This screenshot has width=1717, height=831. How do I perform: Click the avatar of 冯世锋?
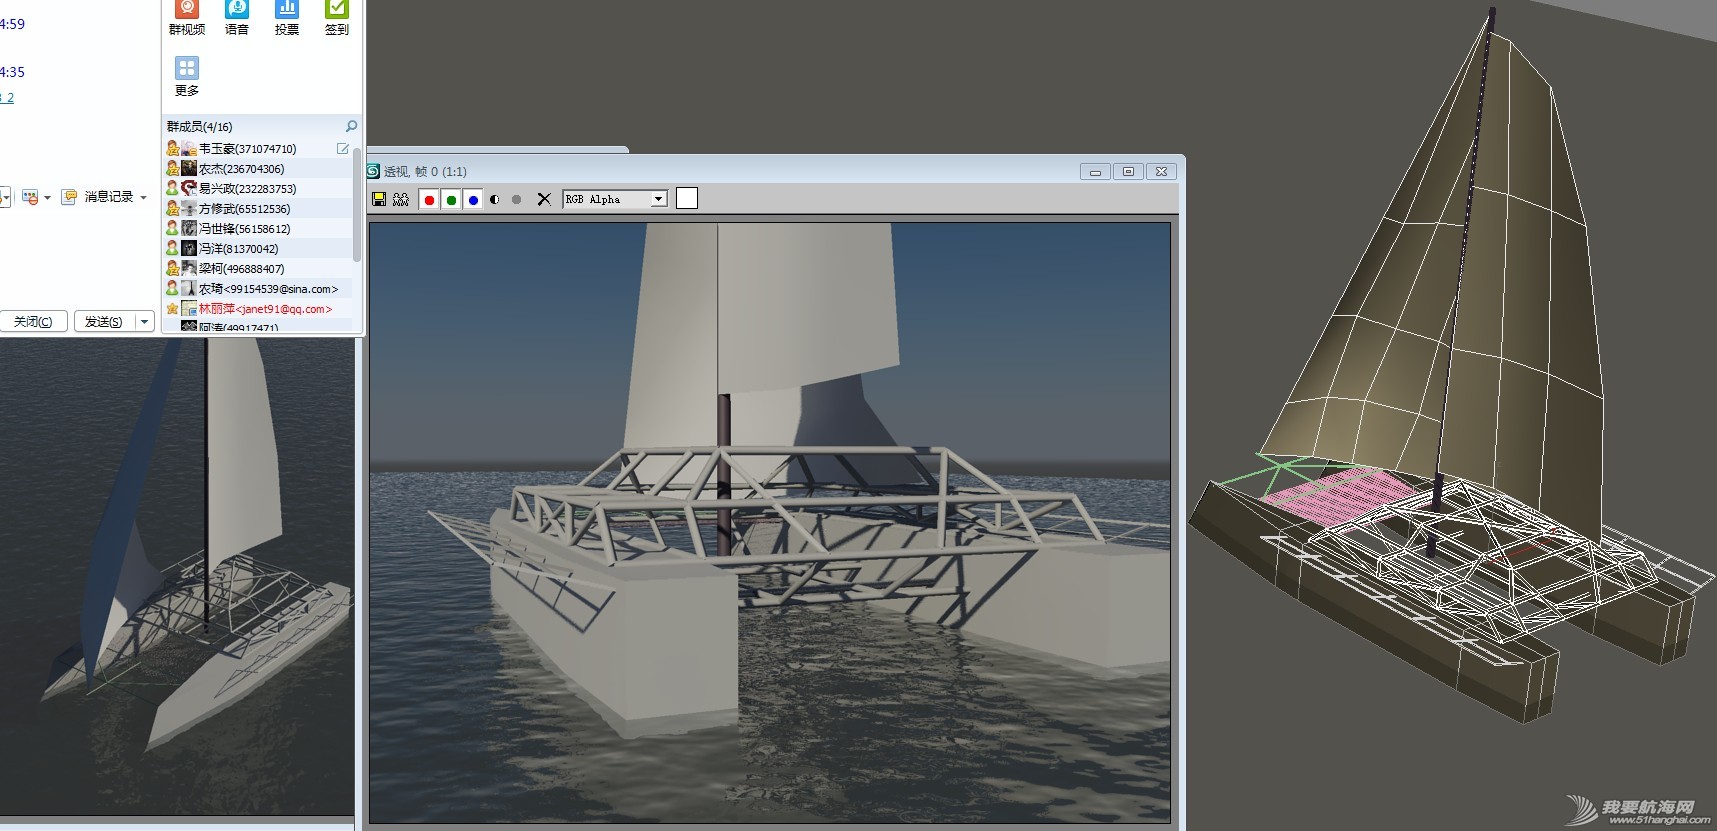coord(189,228)
